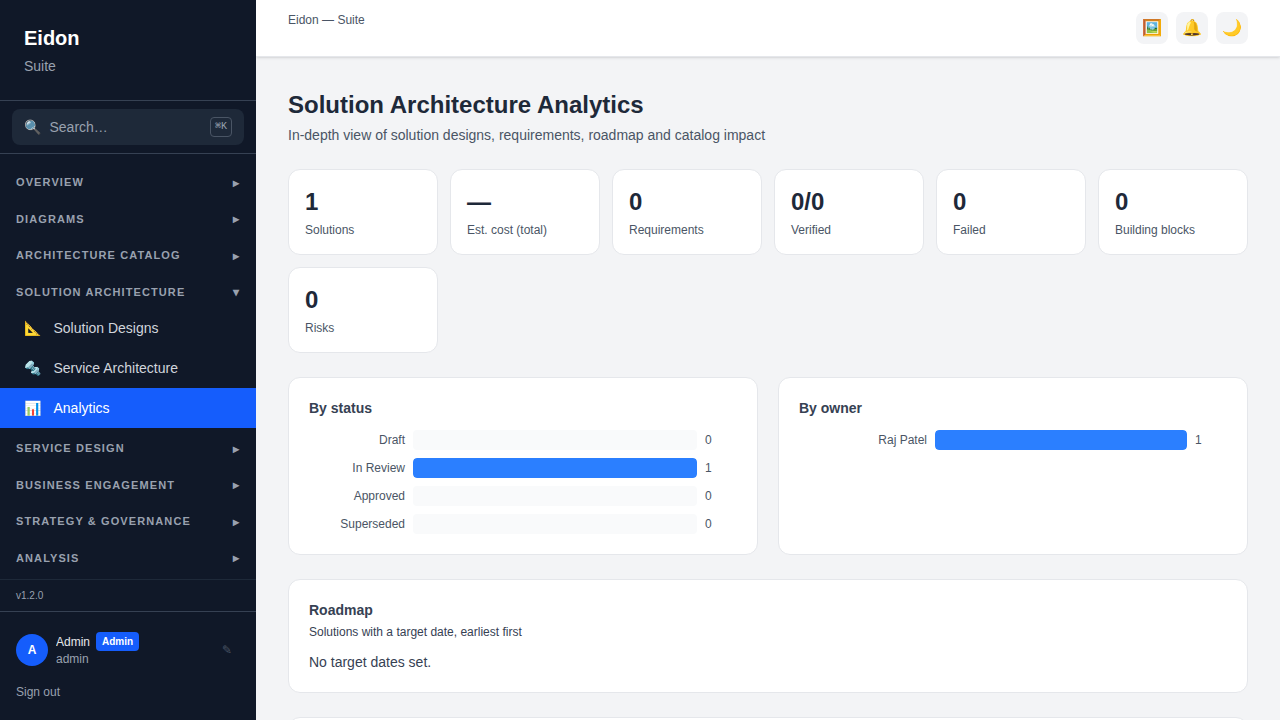1280x720 pixels.
Task: Expand the Overview section
Action: pos(128,182)
